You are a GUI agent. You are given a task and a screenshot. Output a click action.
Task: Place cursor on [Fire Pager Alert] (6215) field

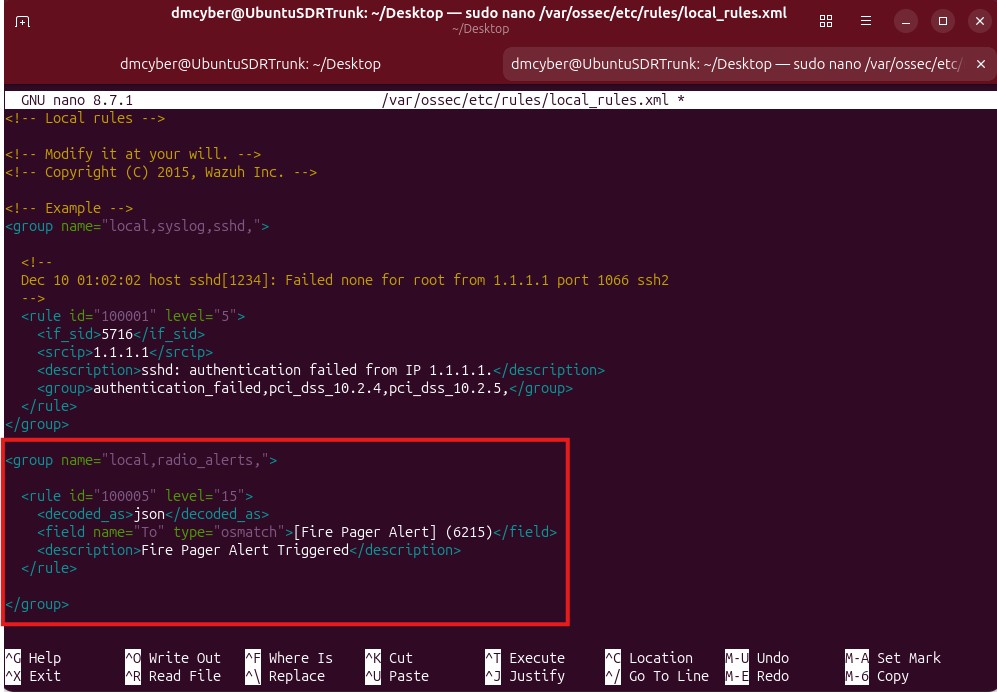297,532
